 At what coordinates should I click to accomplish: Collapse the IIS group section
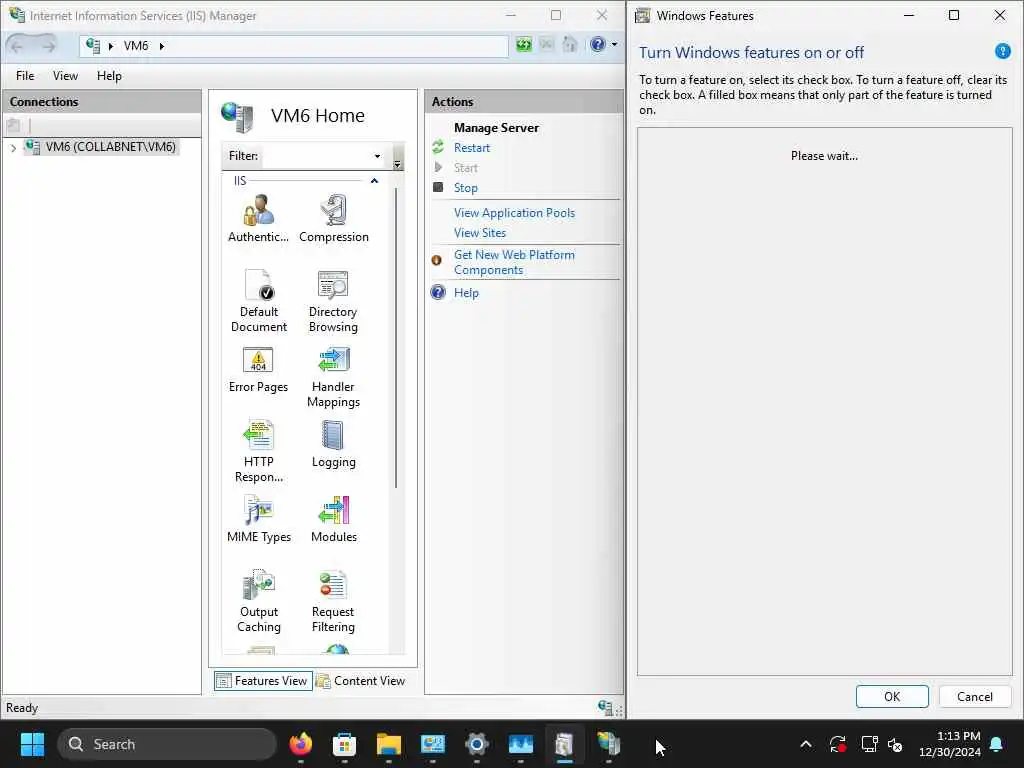374,181
